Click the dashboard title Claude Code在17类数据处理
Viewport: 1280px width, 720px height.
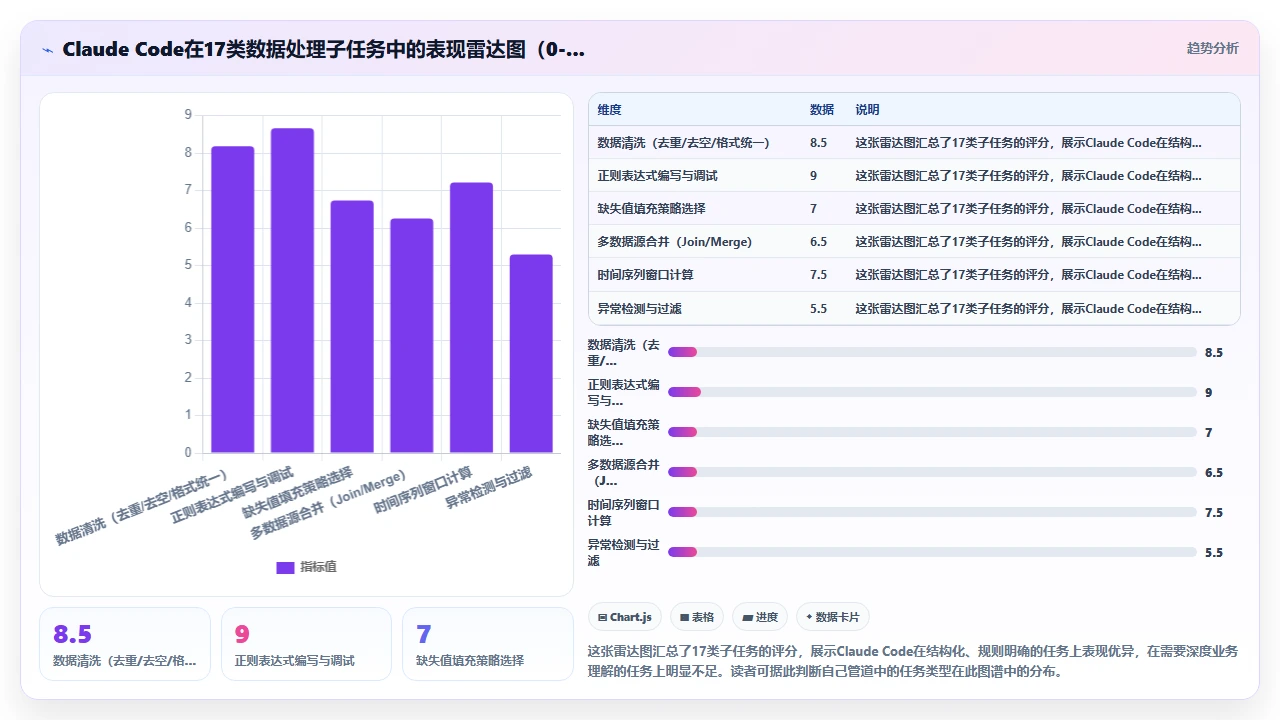(324, 49)
